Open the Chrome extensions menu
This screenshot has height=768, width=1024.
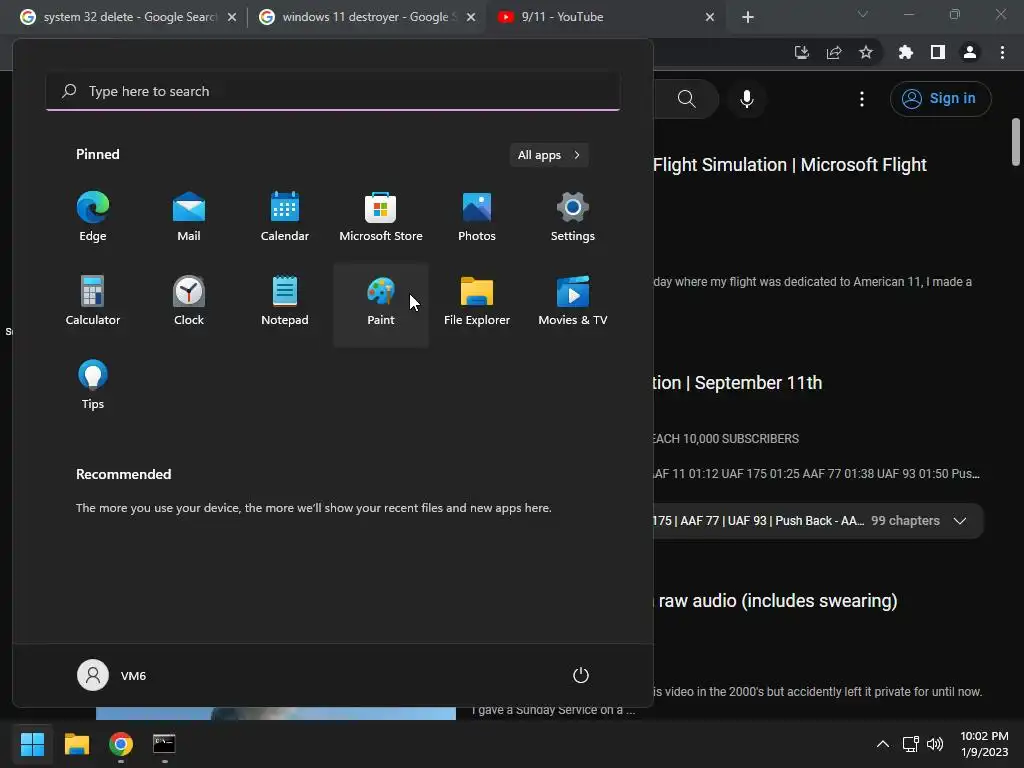906,52
